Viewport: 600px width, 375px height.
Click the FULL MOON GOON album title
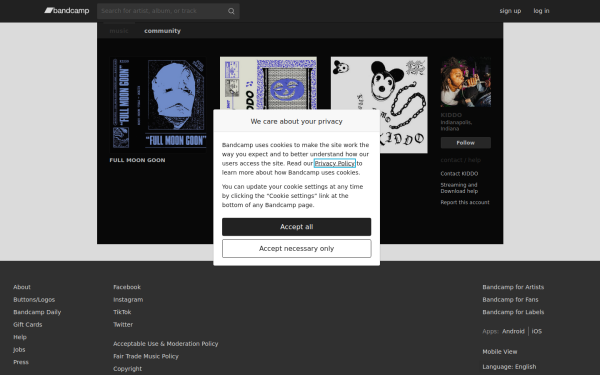(x=137, y=160)
